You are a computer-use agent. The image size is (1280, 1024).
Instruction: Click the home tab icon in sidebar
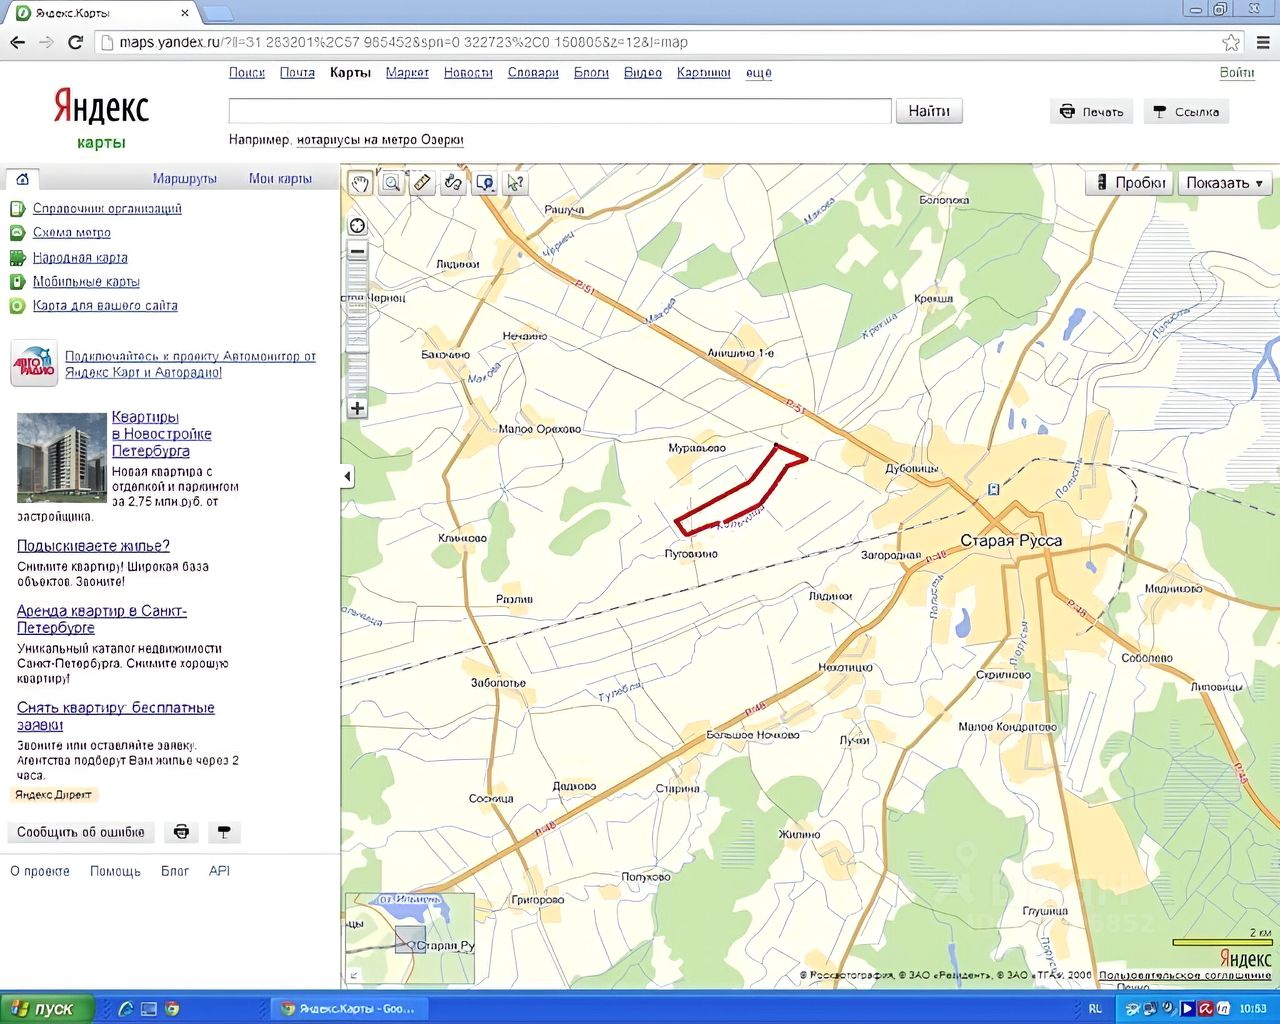point(22,179)
